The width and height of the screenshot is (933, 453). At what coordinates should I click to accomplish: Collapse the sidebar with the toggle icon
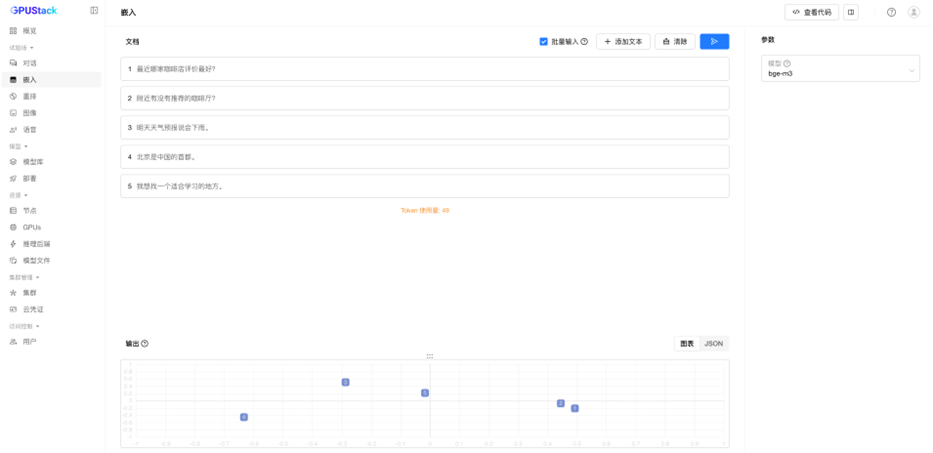tap(94, 10)
